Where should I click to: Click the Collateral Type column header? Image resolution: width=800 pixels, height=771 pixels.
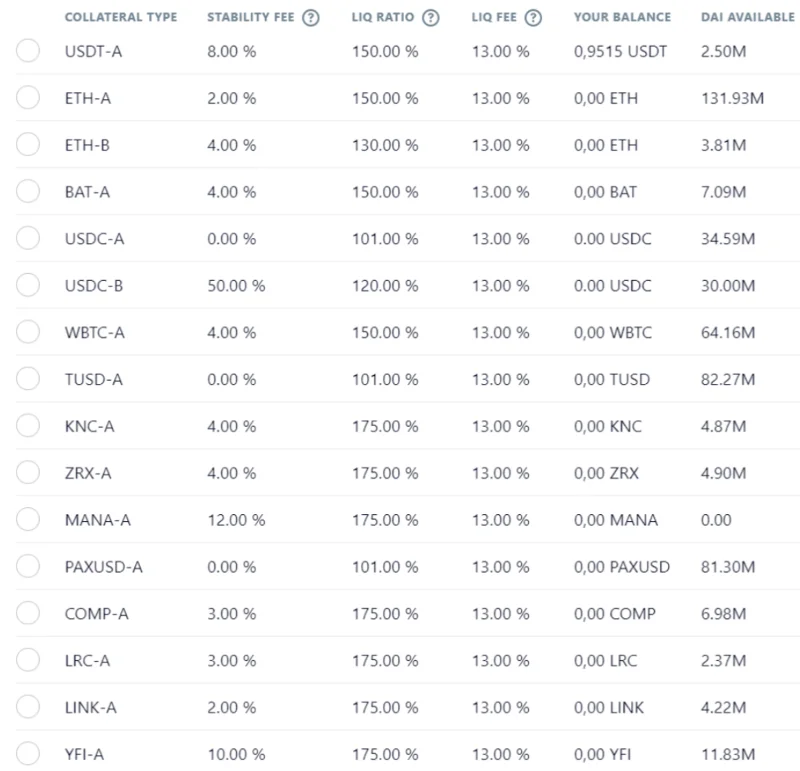pyautogui.click(x=121, y=17)
